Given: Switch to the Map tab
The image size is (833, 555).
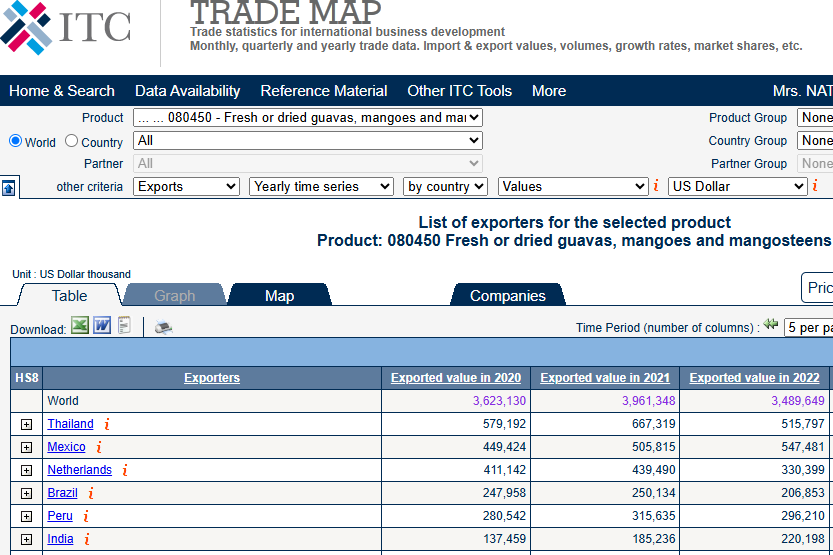Looking at the screenshot, I should pos(279,295).
